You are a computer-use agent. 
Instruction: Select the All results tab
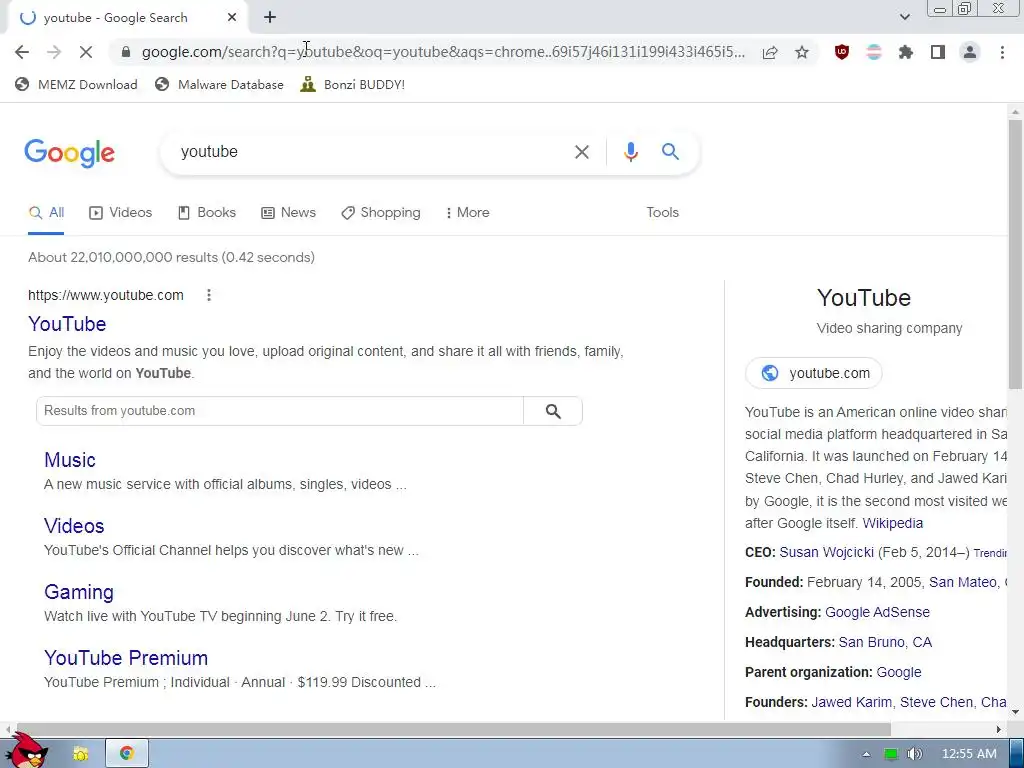tap(46, 213)
